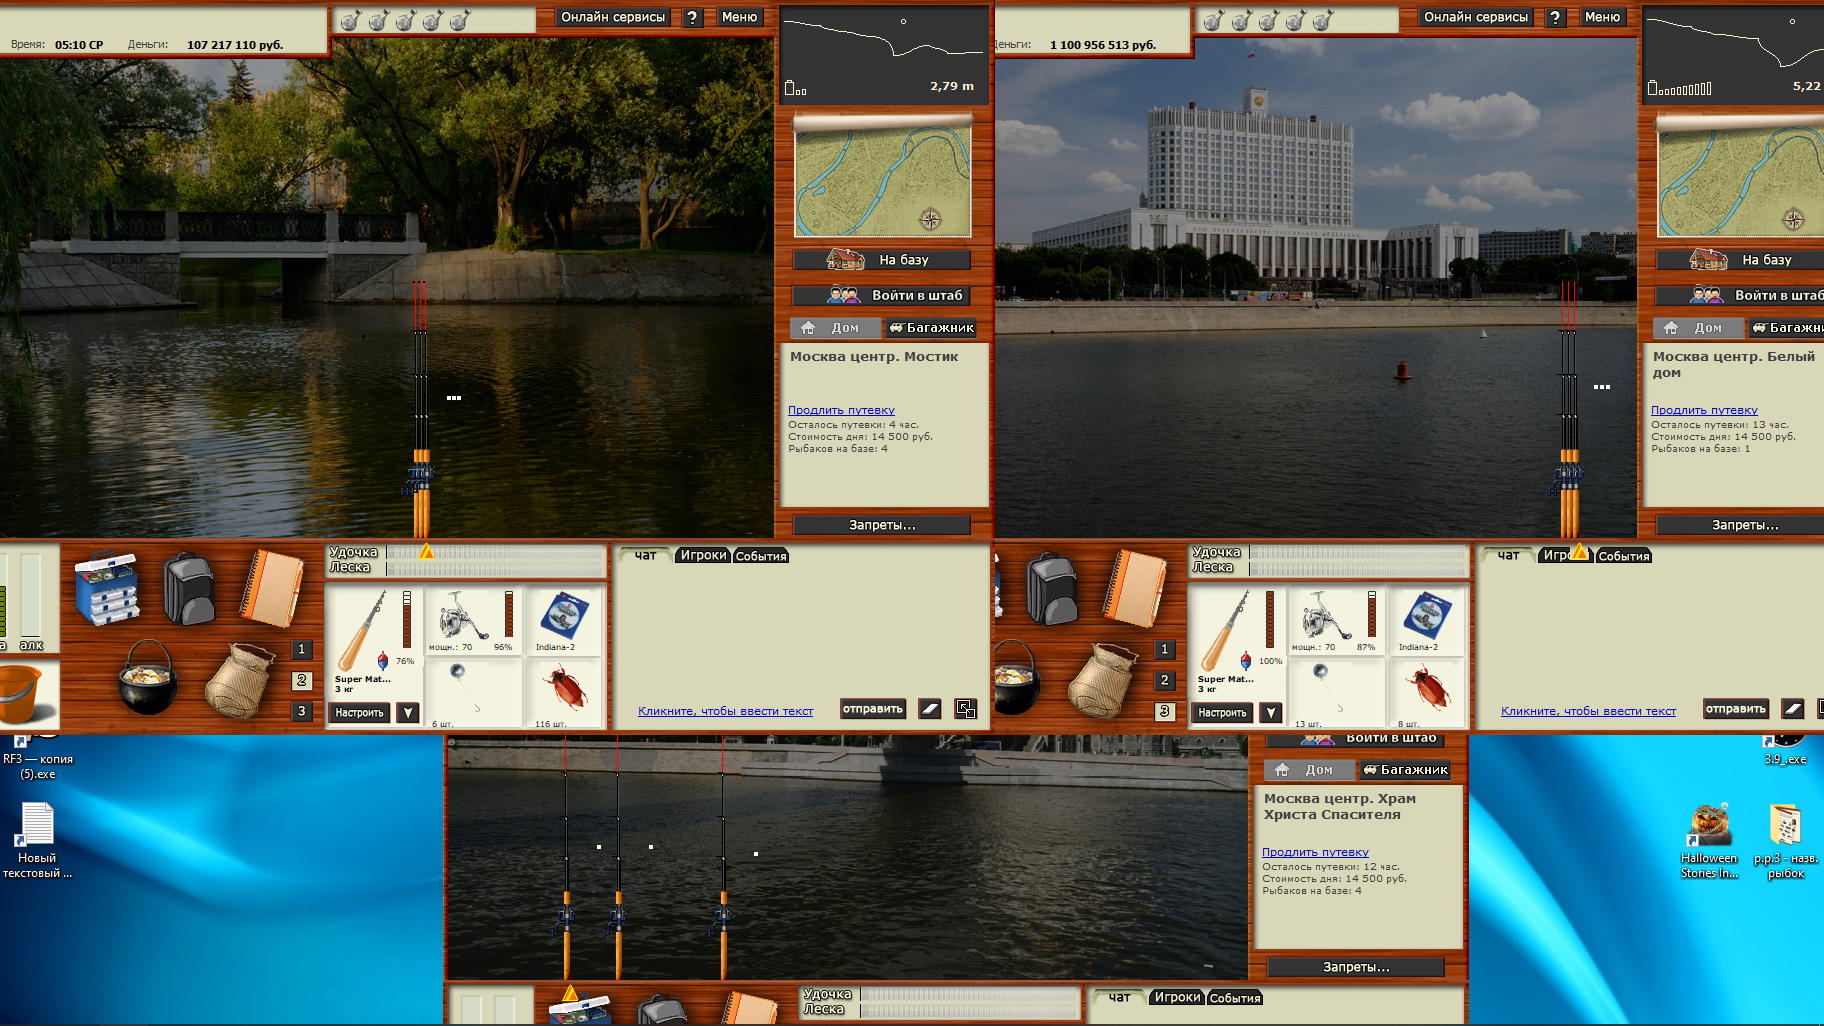The width and height of the screenshot is (1824, 1026).
Task: Expand the arrow beside Настроить in Мостик window
Action: coord(408,712)
